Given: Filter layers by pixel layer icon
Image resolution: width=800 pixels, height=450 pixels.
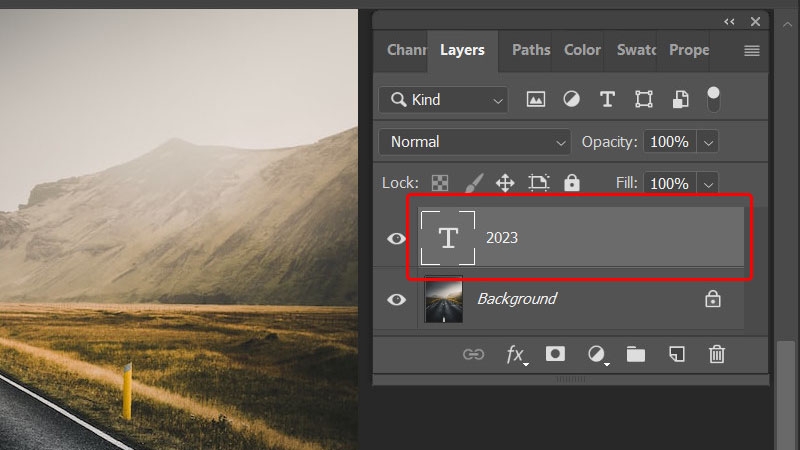Looking at the screenshot, I should coord(535,99).
